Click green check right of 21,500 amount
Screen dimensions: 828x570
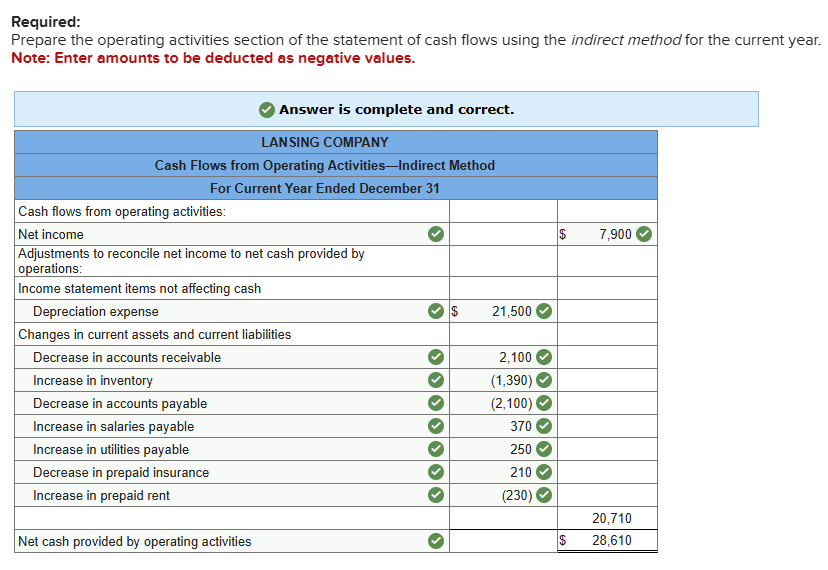click(x=543, y=311)
